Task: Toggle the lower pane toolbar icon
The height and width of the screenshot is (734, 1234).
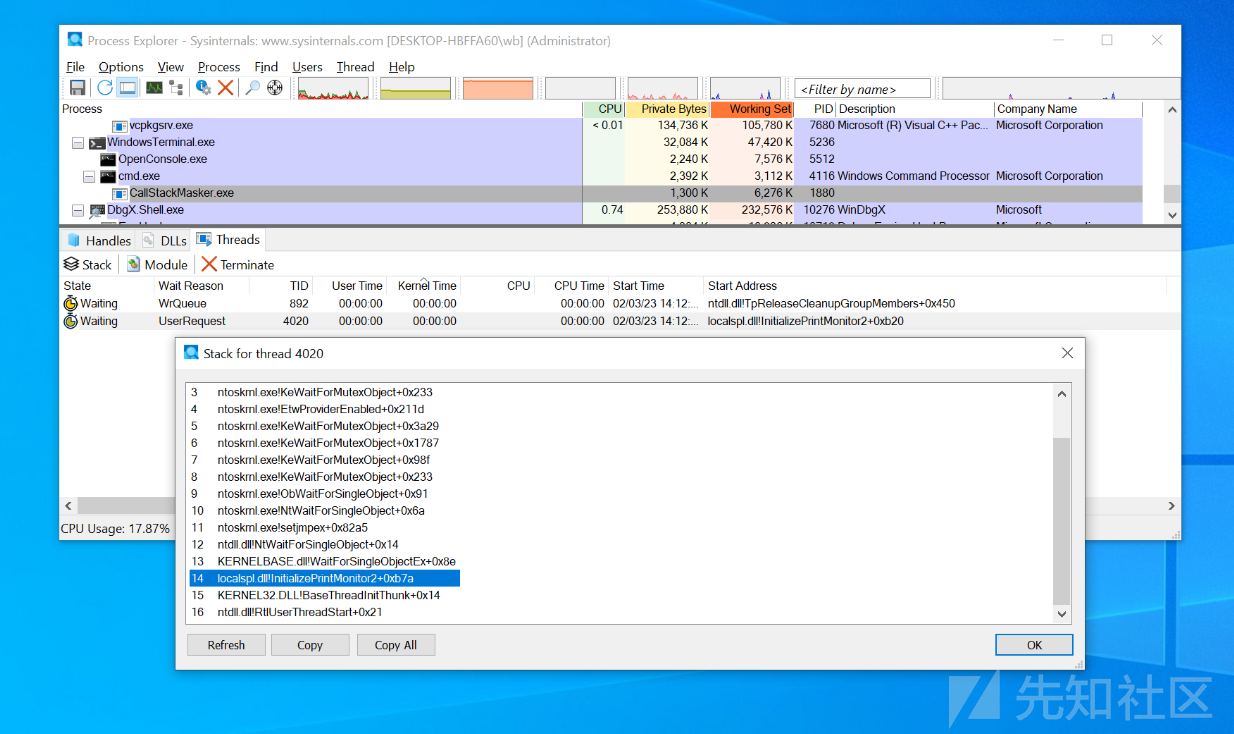Action: click(128, 88)
